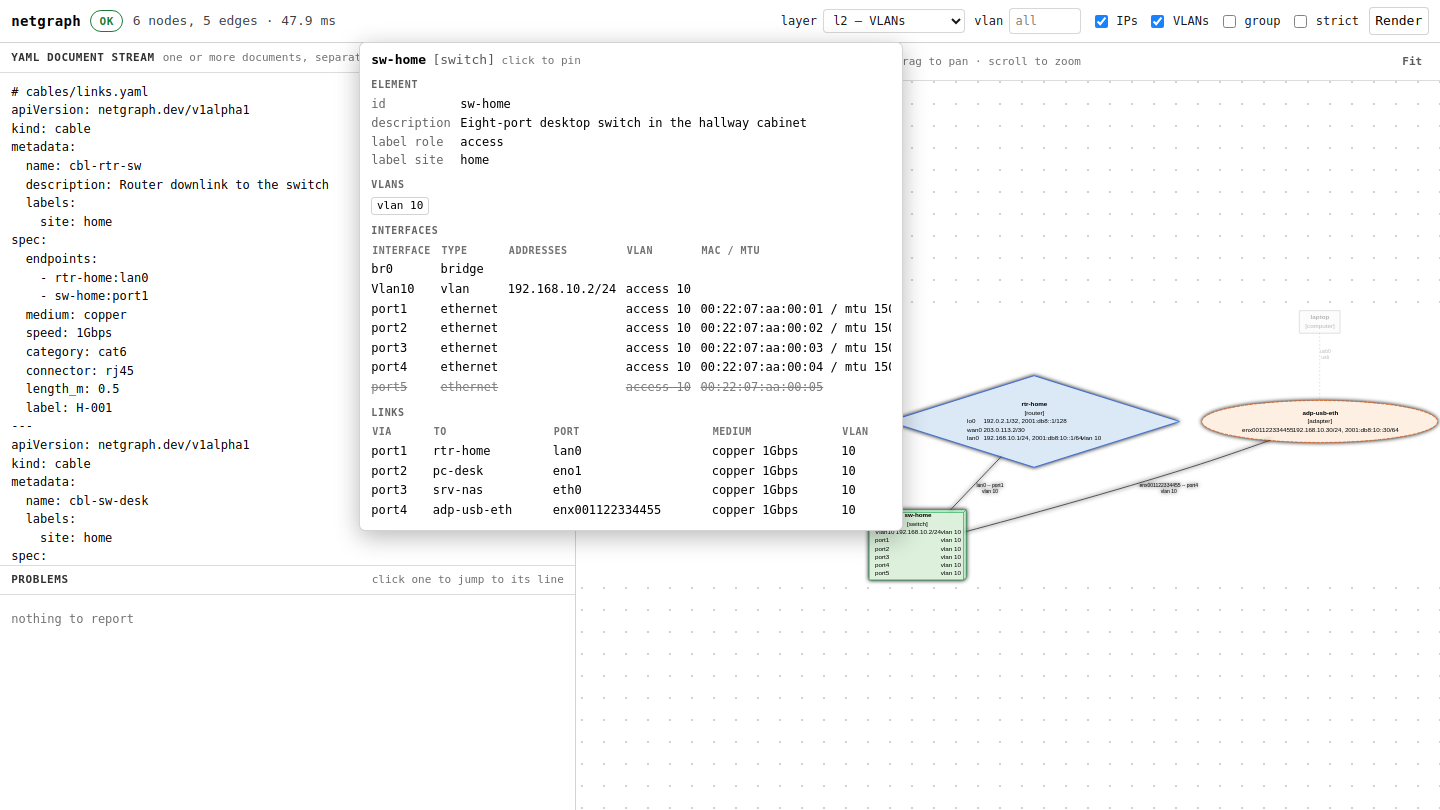Click enx001122334455 port cell
Image resolution: width=1440 pixels, height=810 pixels.
point(607,510)
